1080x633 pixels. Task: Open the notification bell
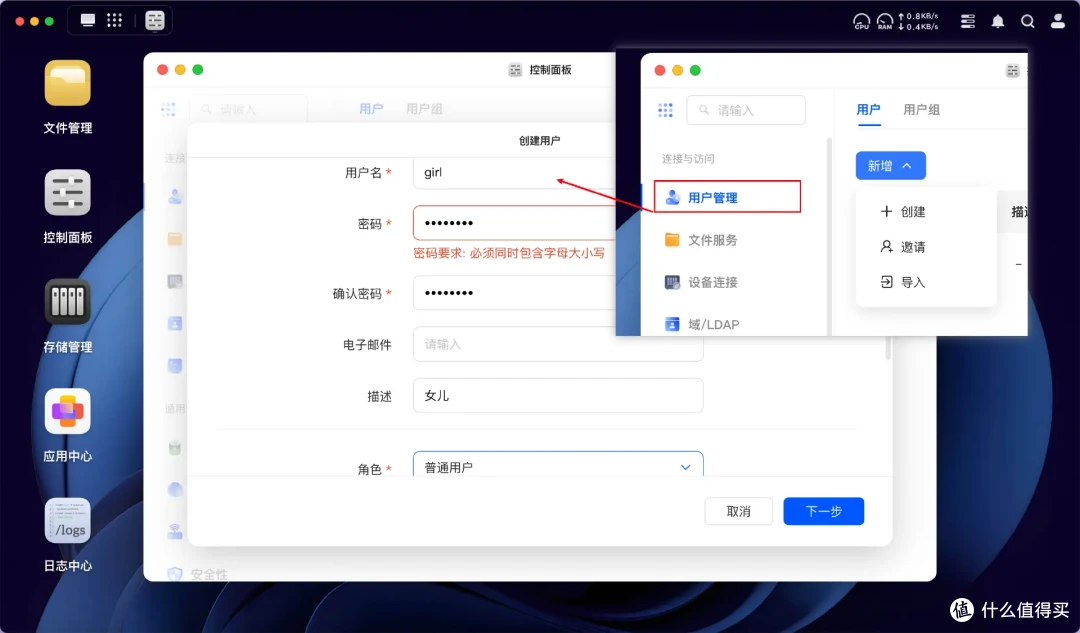point(997,21)
